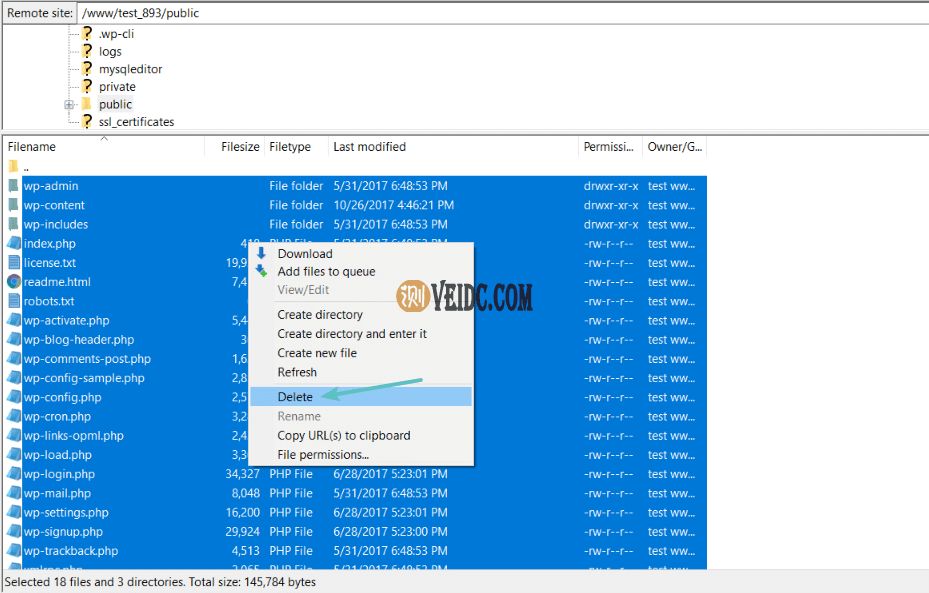Viewport: 929px width, 593px height.
Task: Click the wp-admin folder icon
Action: pyautogui.click(x=13, y=186)
